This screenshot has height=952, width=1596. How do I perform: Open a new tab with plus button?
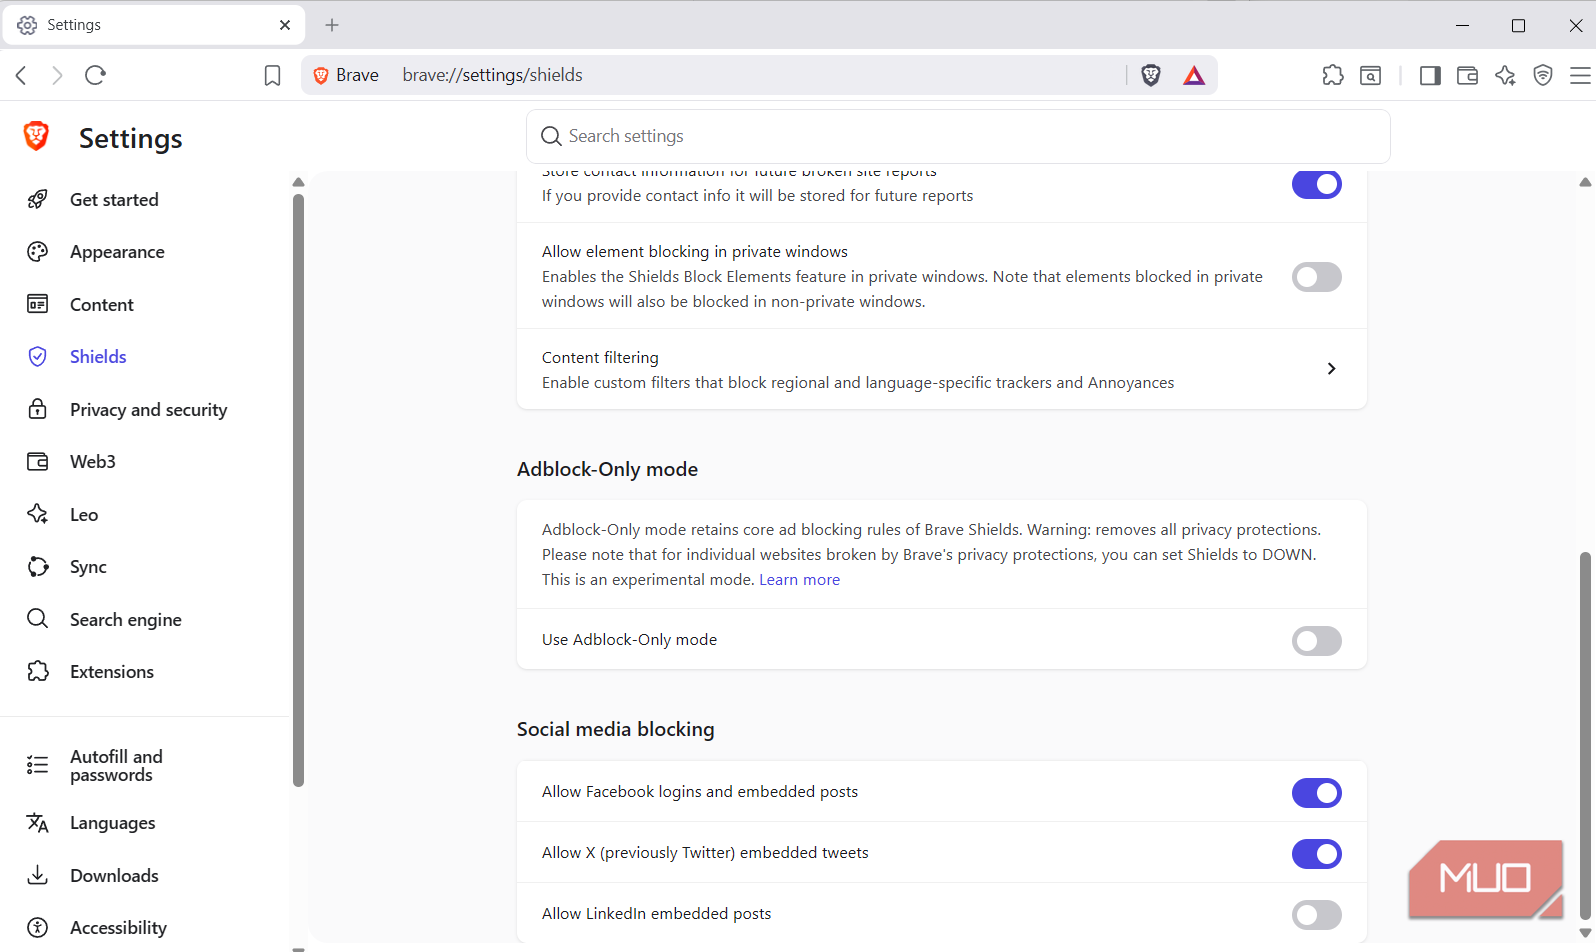click(332, 25)
